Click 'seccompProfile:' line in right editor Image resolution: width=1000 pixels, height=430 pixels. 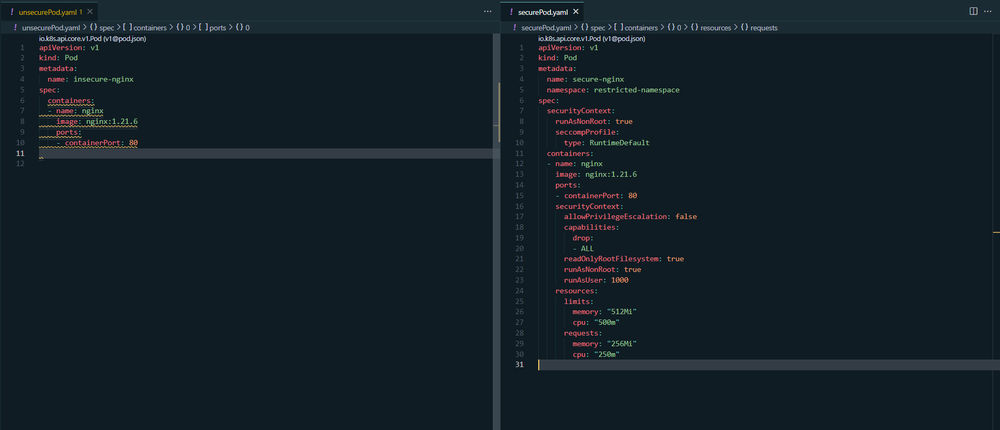(587, 132)
